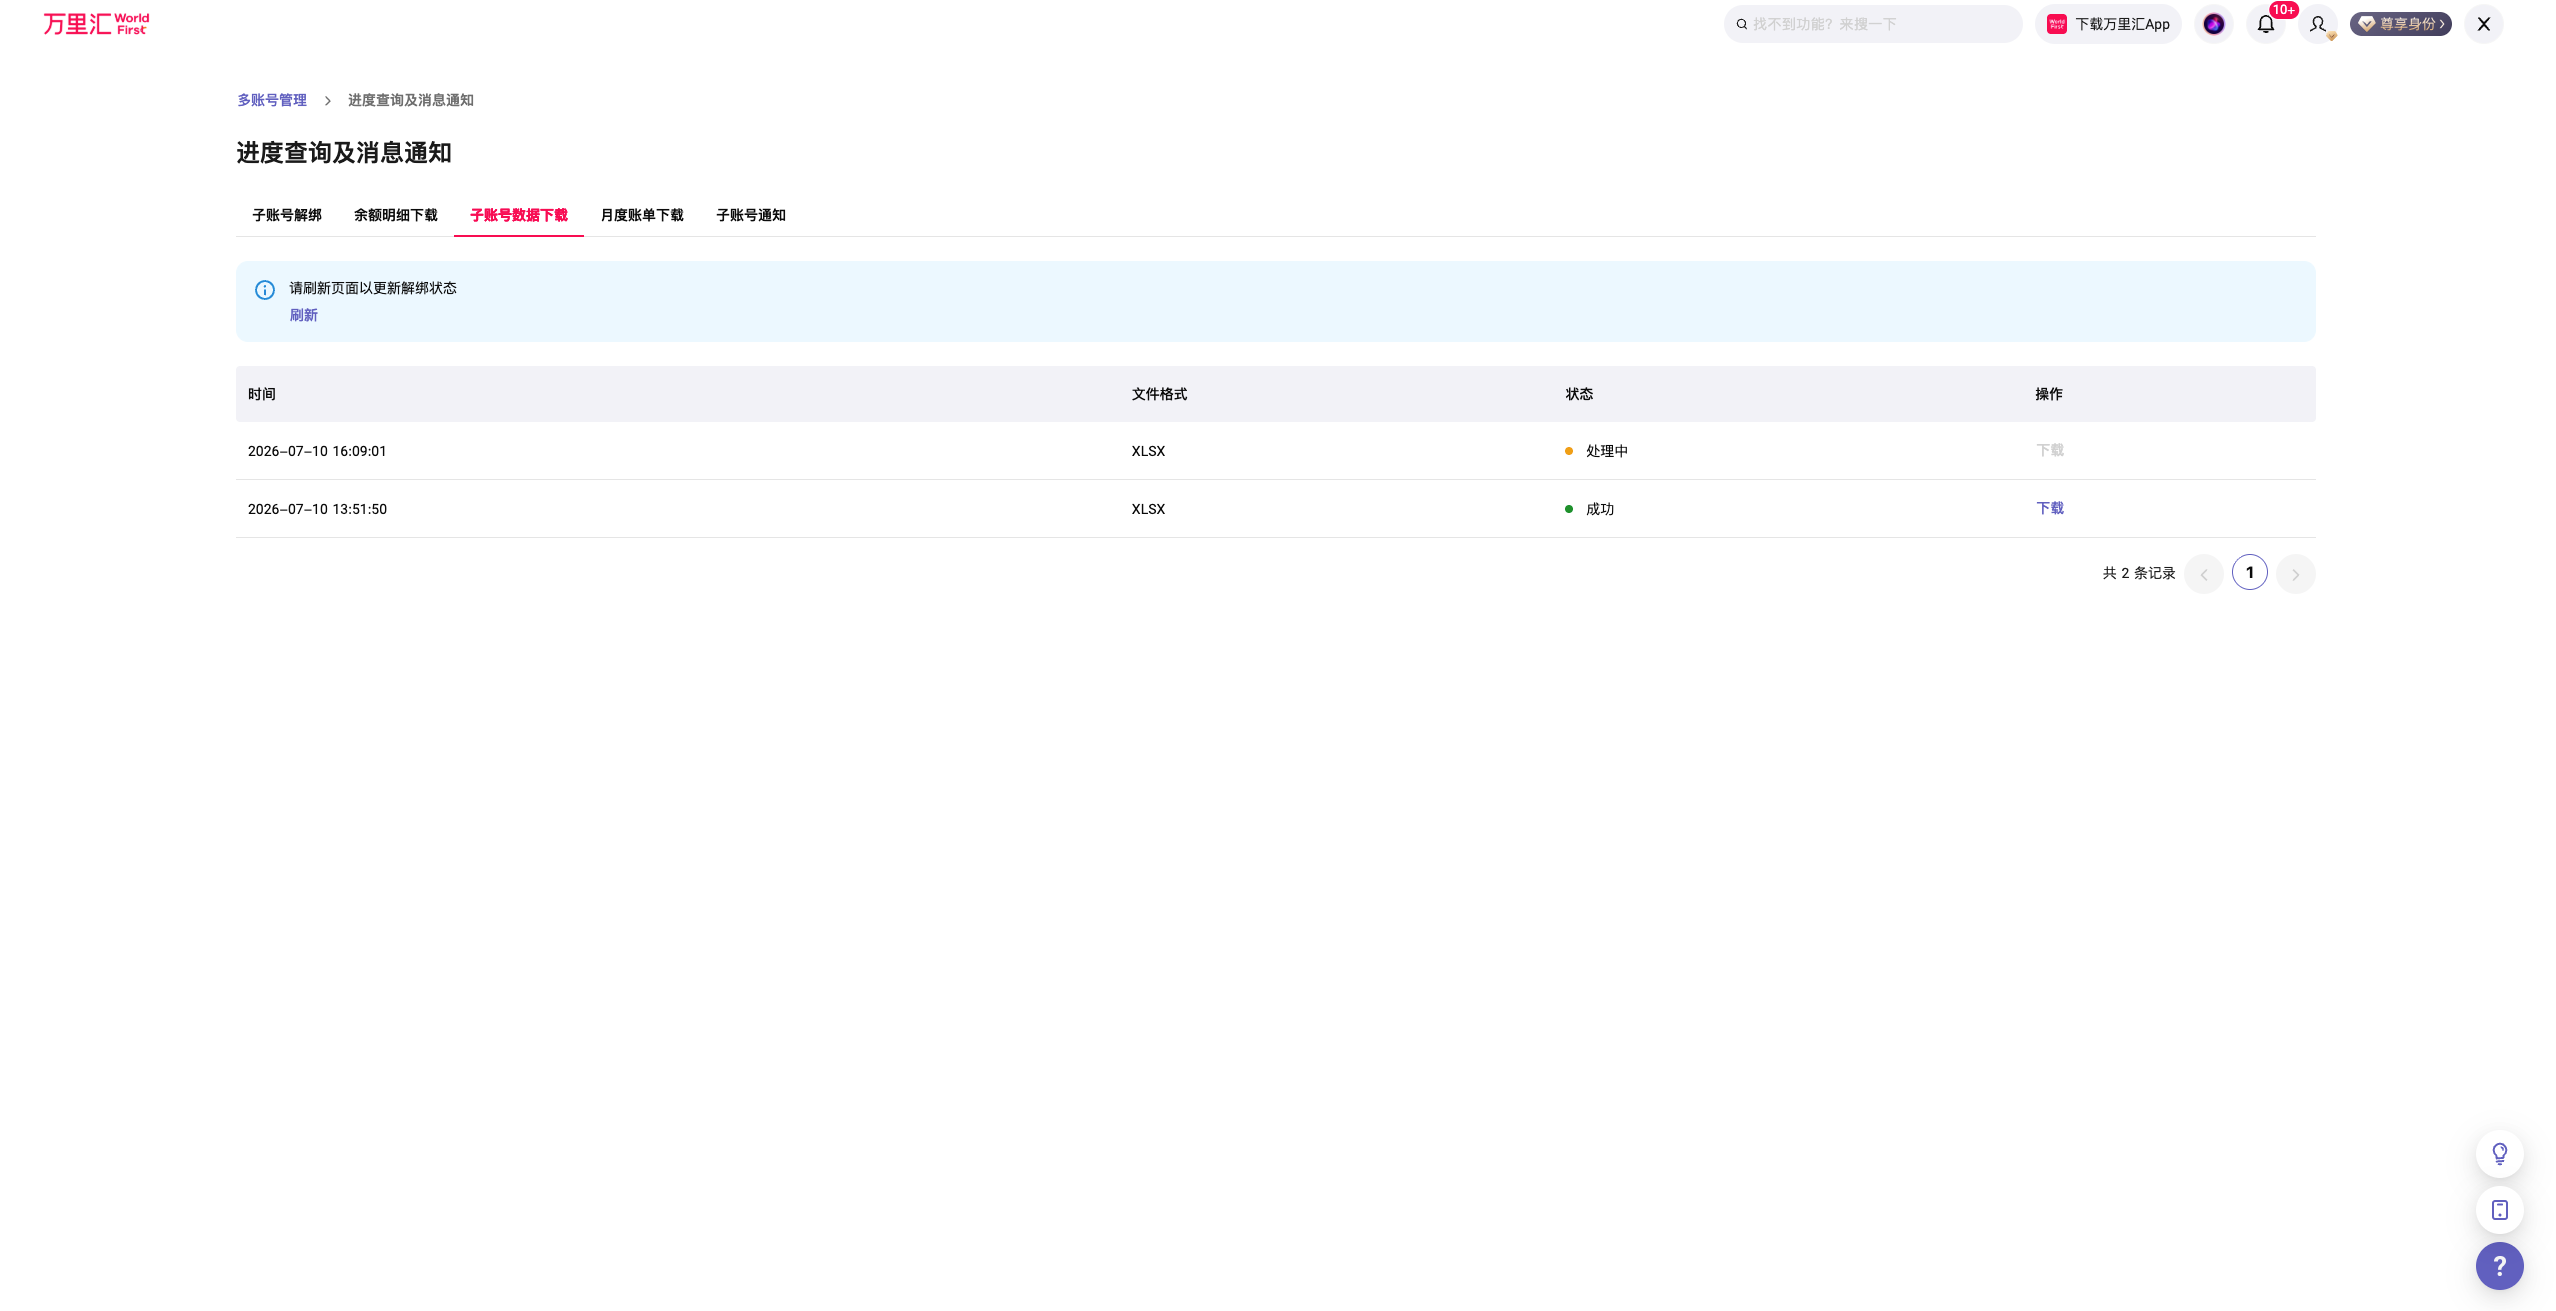Open the user profile icon

[x=2317, y=24]
